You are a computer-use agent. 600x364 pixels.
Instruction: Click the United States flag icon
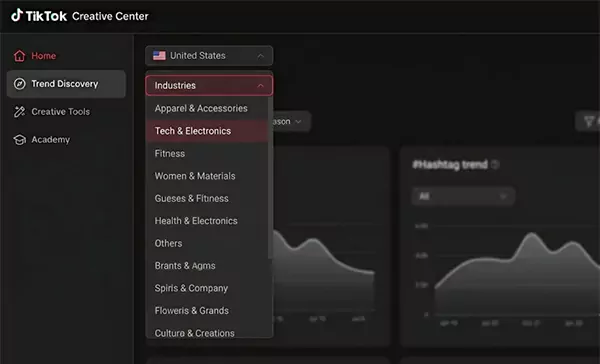coord(159,55)
